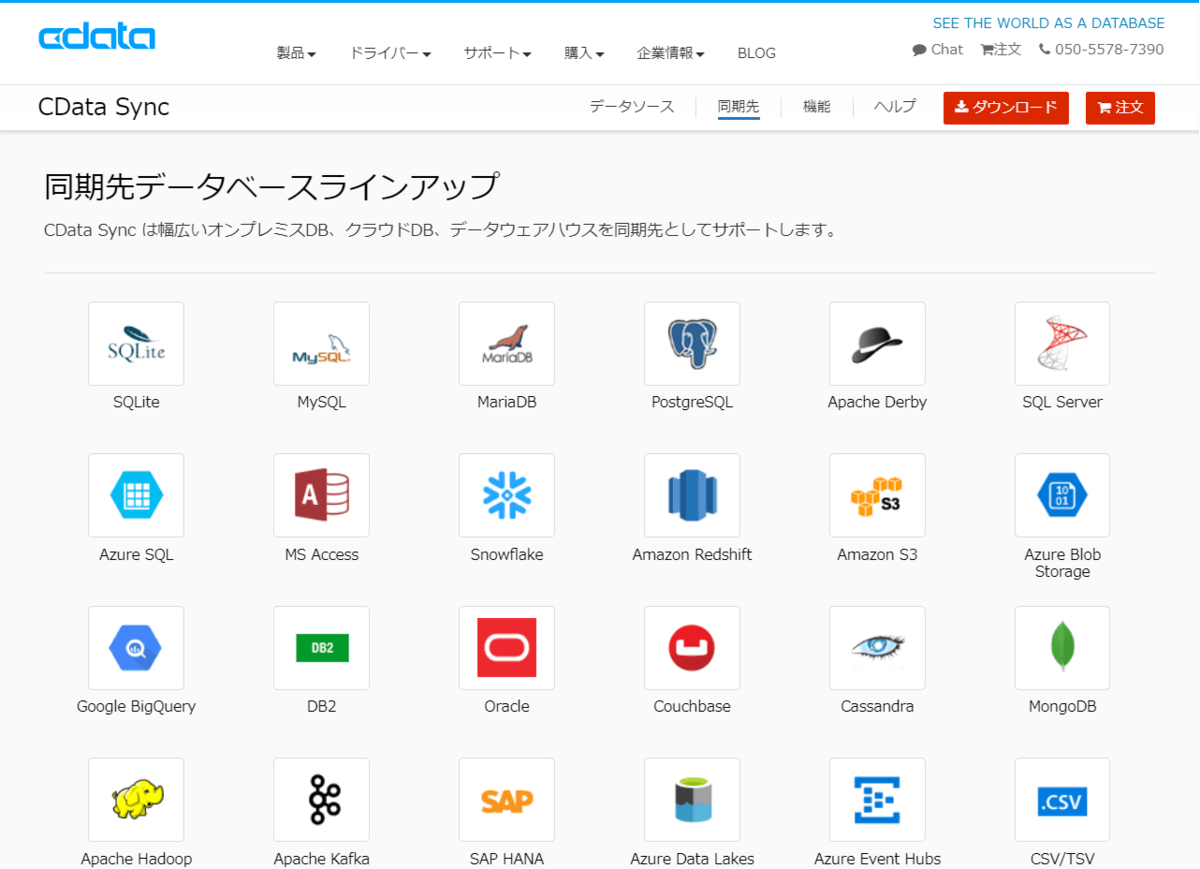Select the 同期先 tab
This screenshot has width=1200, height=869.
click(x=739, y=106)
